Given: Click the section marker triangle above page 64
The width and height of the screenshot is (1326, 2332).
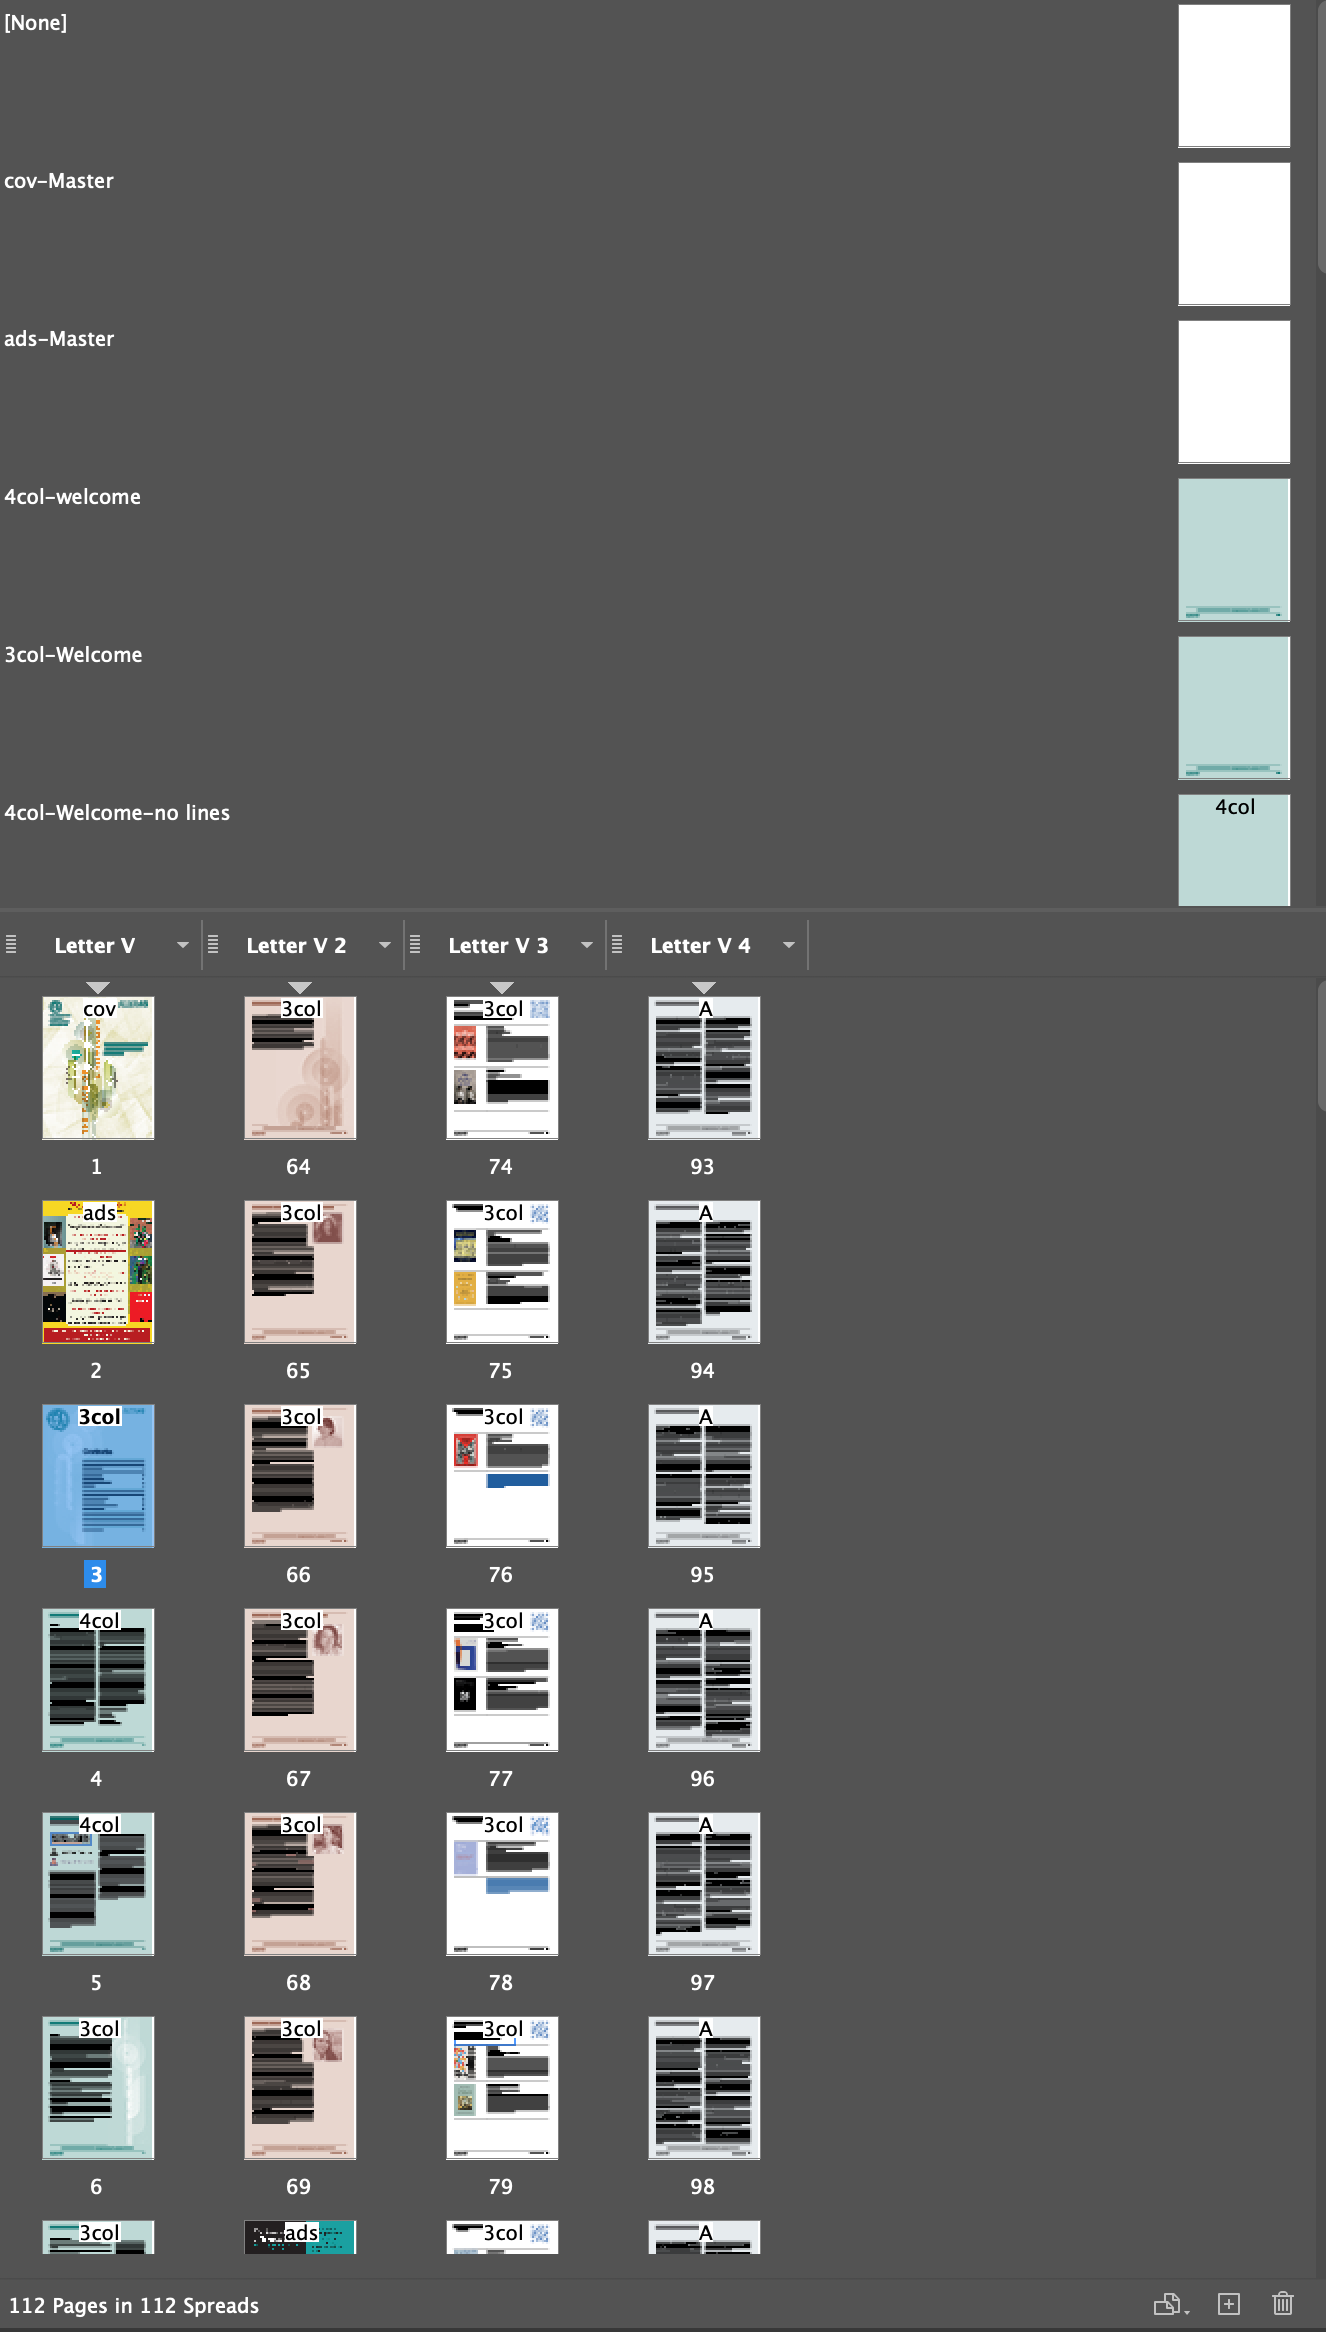Looking at the screenshot, I should pyautogui.click(x=300, y=988).
